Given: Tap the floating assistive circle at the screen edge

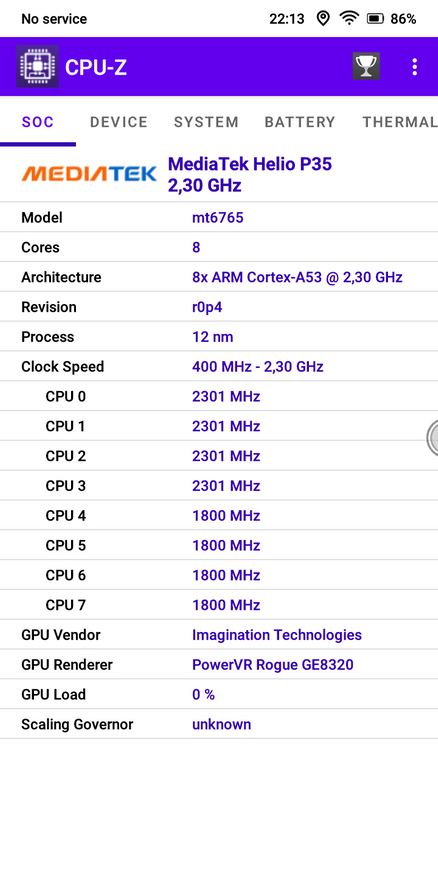Looking at the screenshot, I should coord(432,437).
